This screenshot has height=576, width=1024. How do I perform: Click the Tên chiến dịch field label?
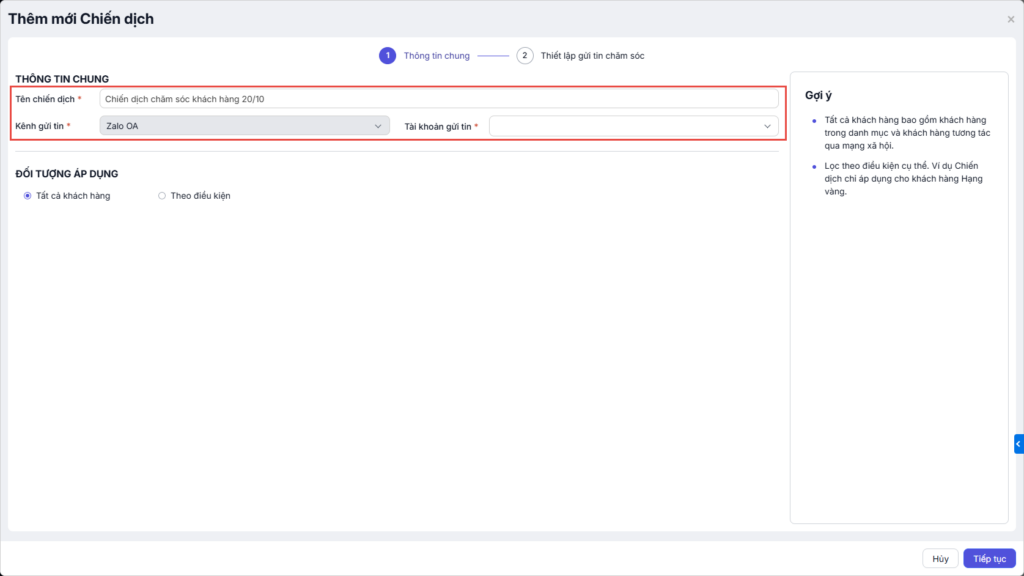45,99
